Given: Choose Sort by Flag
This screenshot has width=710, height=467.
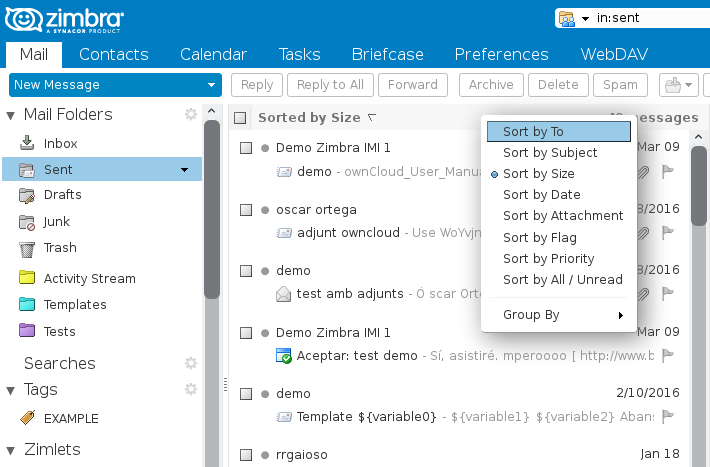Looking at the screenshot, I should pyautogui.click(x=559, y=237).
